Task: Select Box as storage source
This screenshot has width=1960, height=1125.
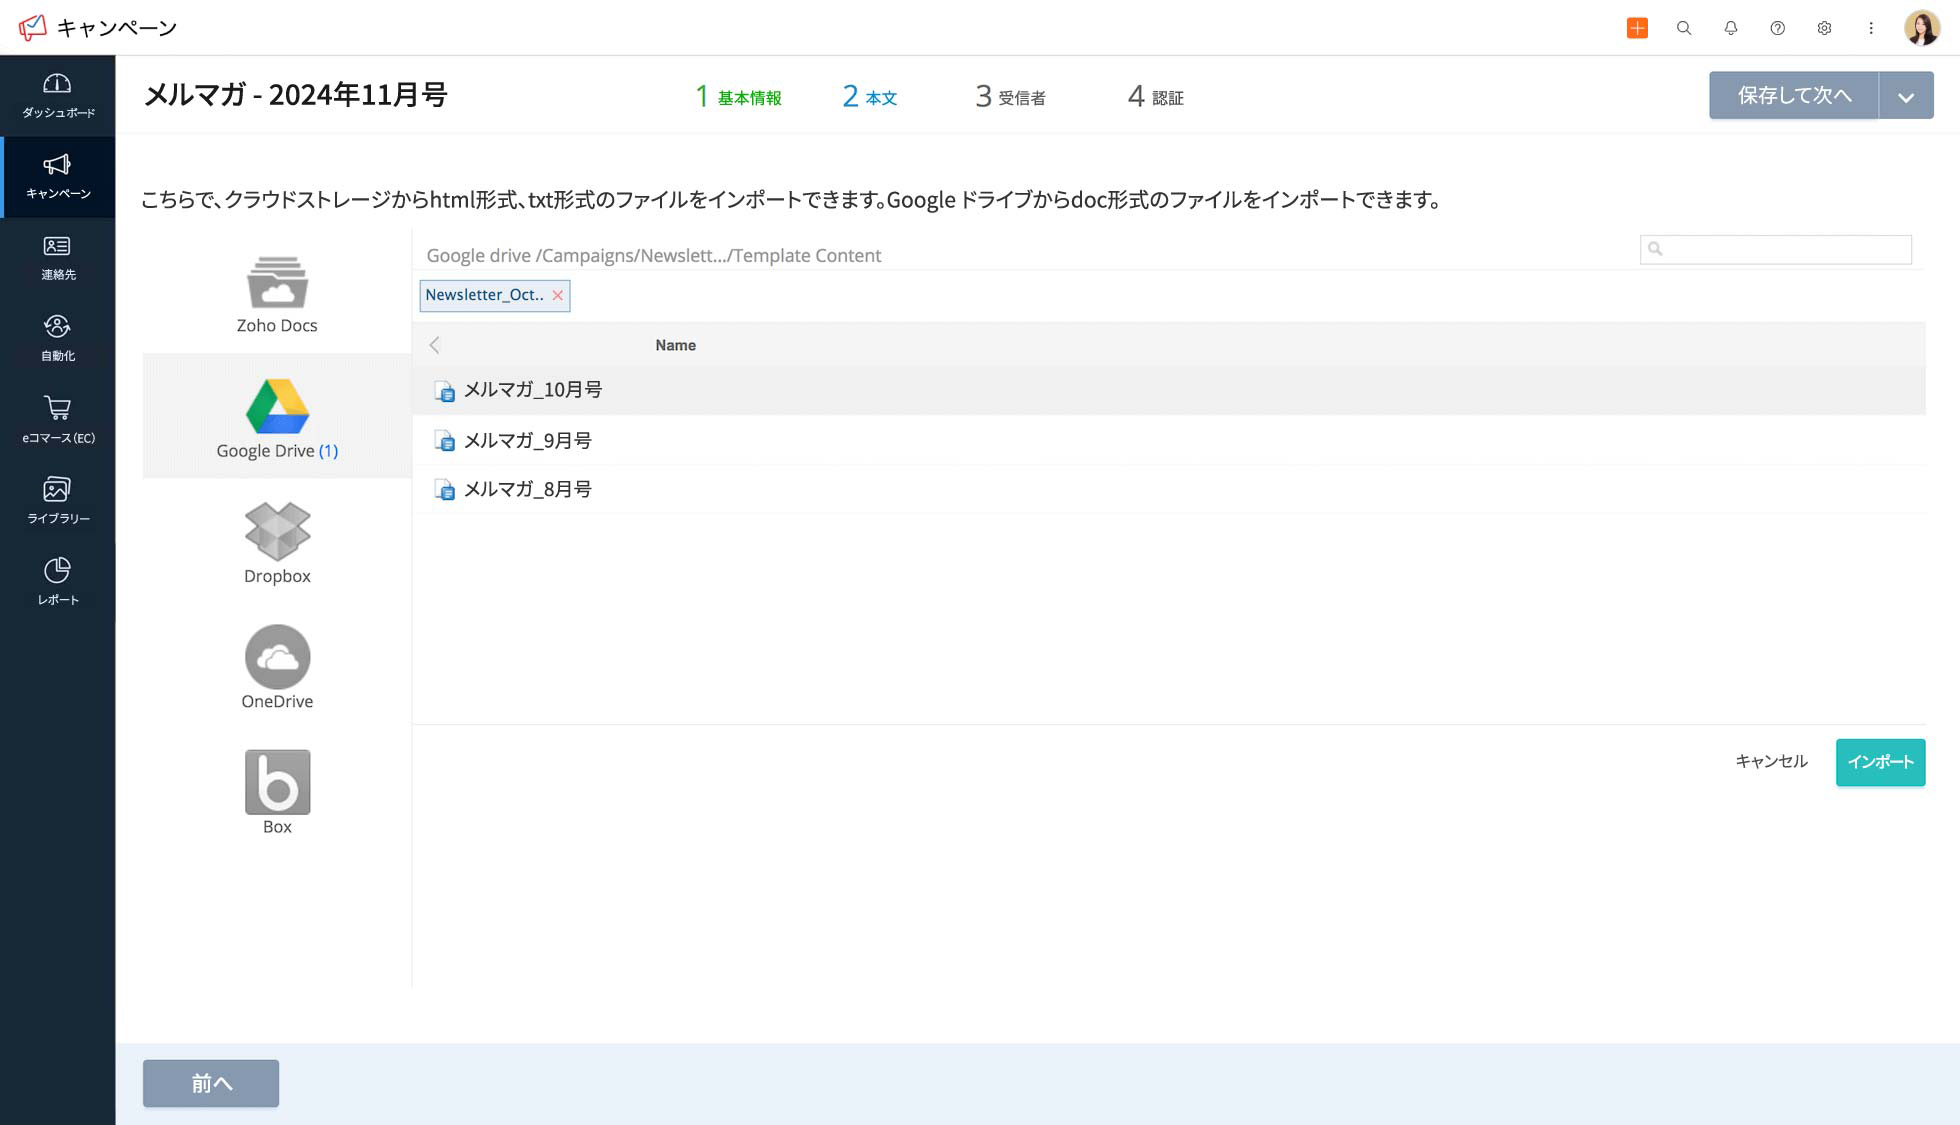Action: (277, 792)
